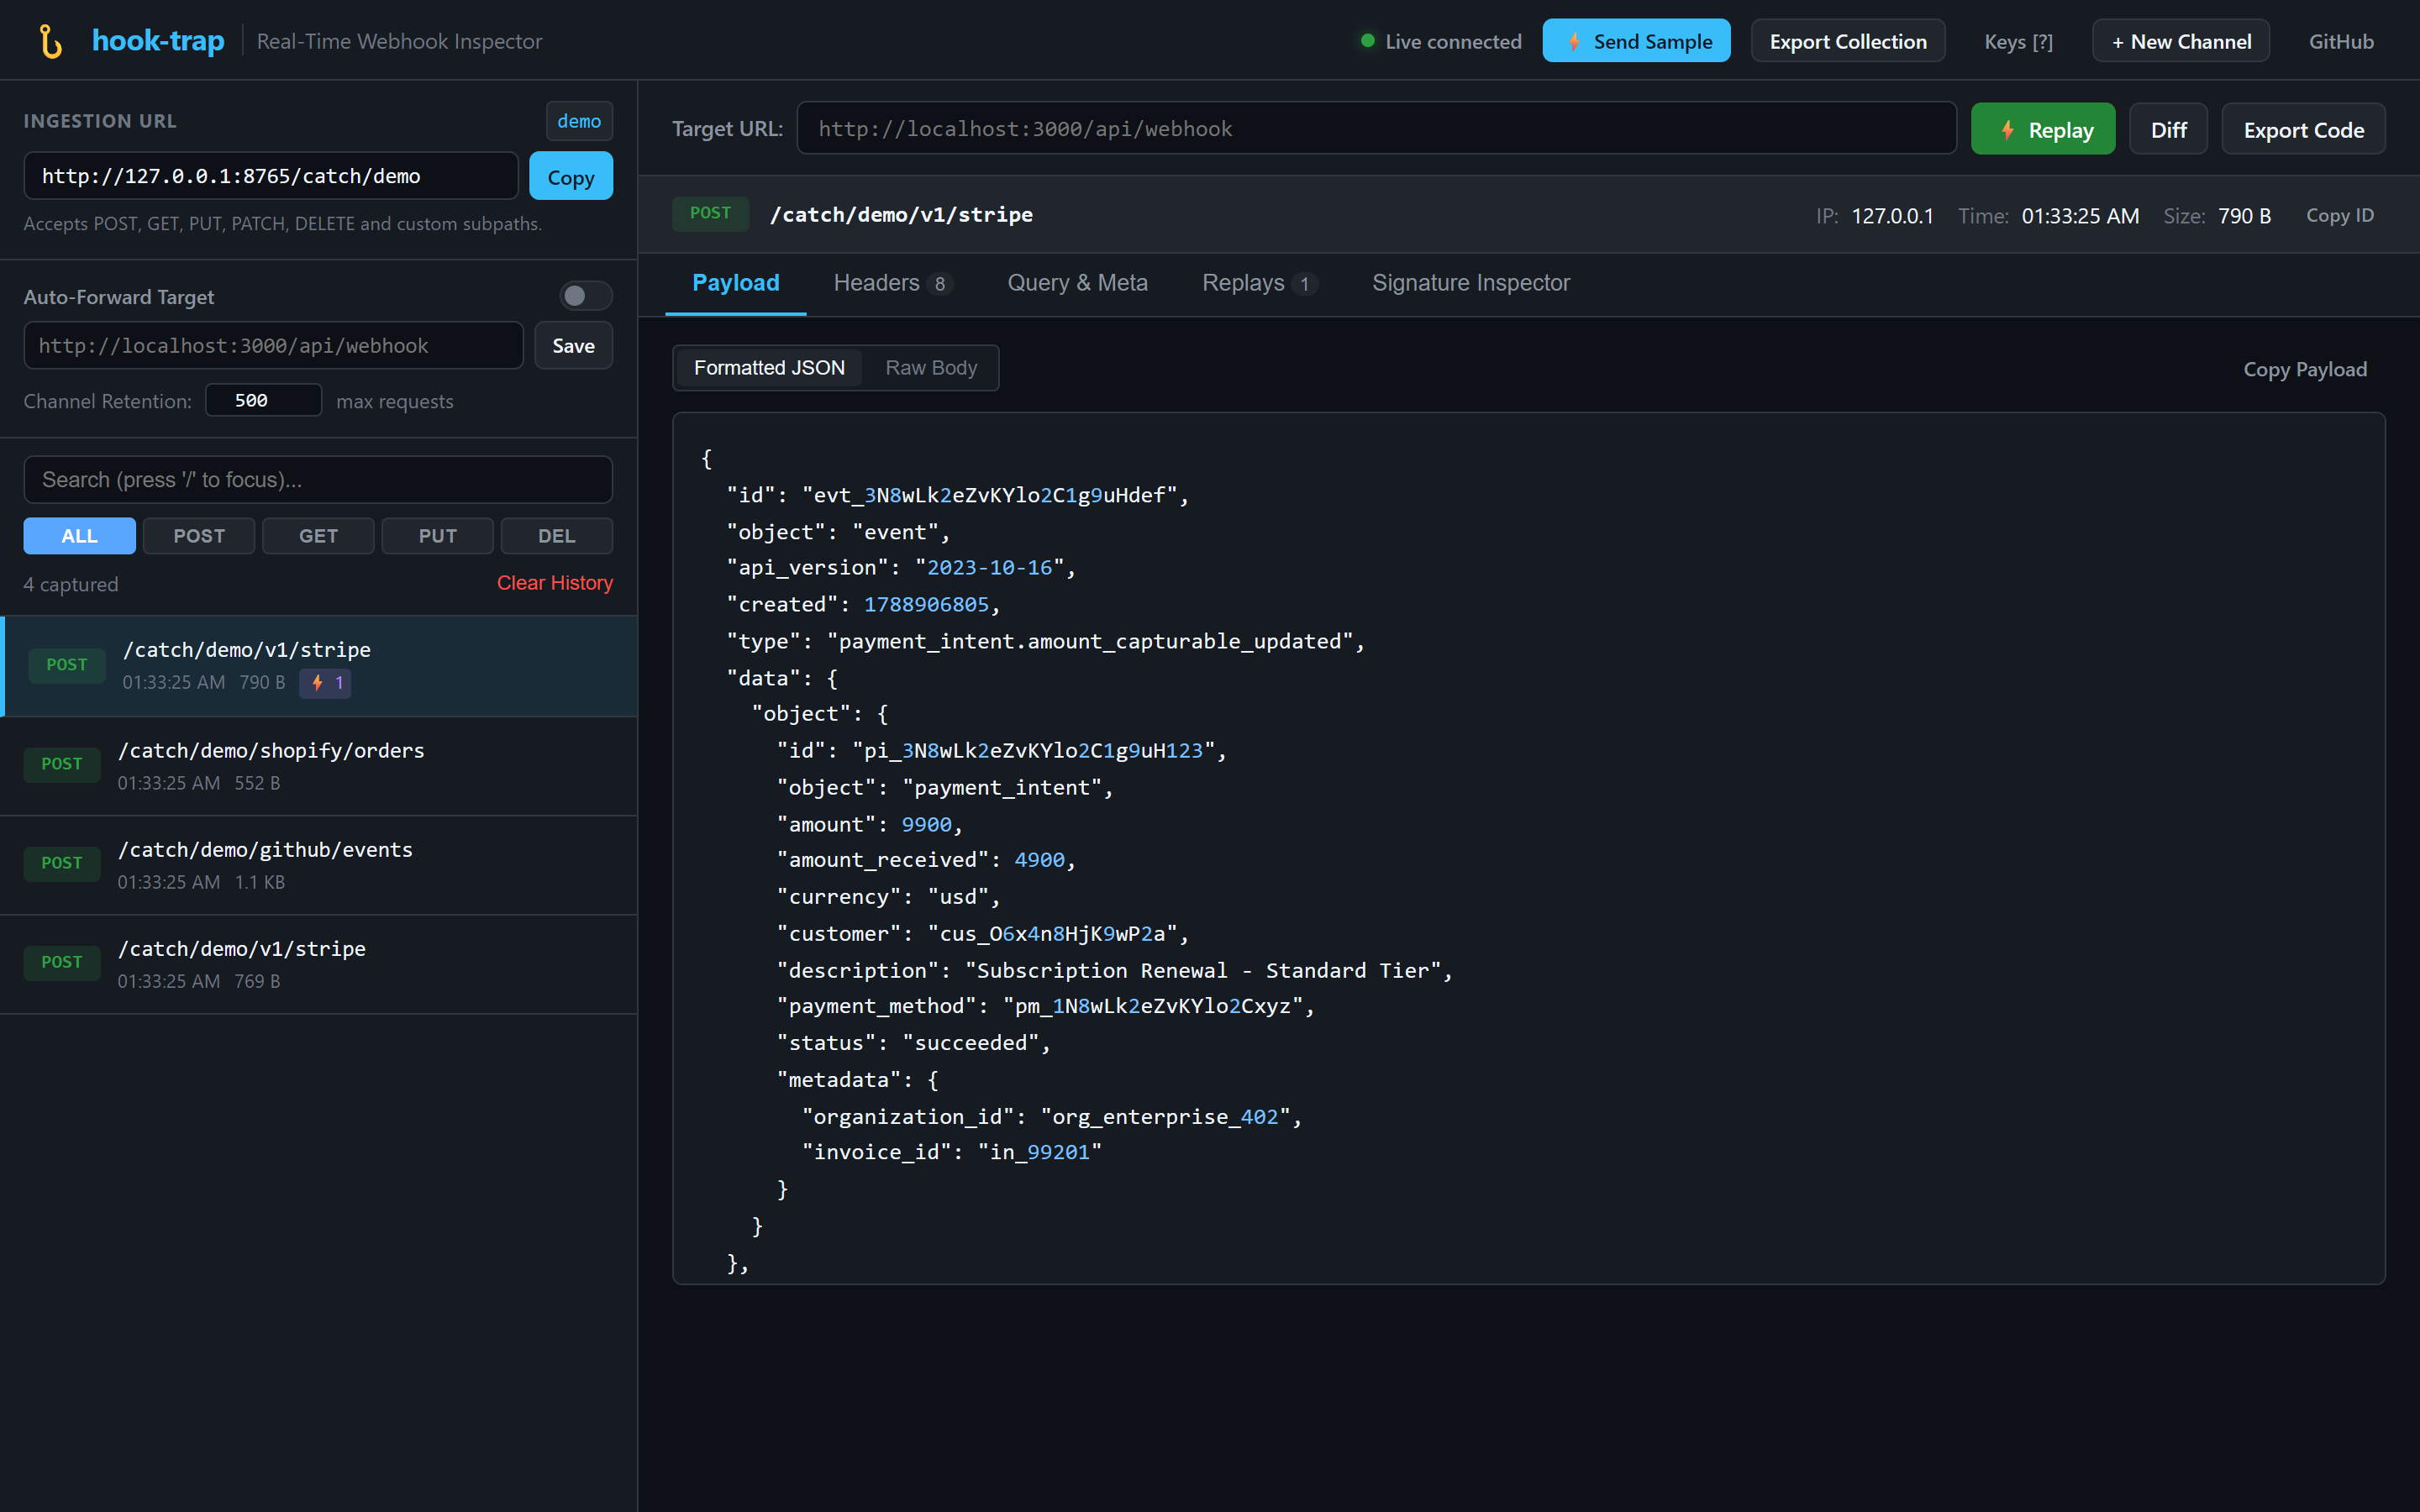The width and height of the screenshot is (2420, 1512).
Task: Switch to Raw Body view
Action: tap(931, 368)
